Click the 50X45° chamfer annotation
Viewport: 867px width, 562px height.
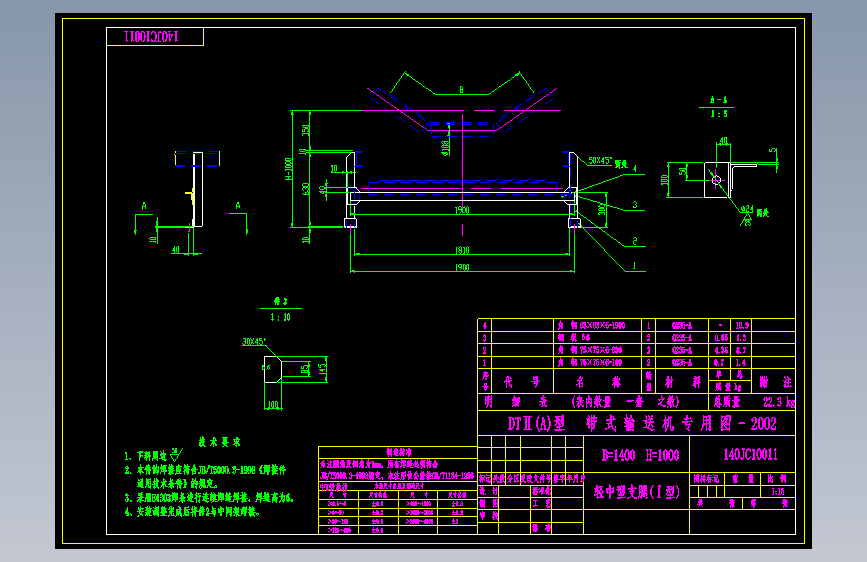[600, 160]
